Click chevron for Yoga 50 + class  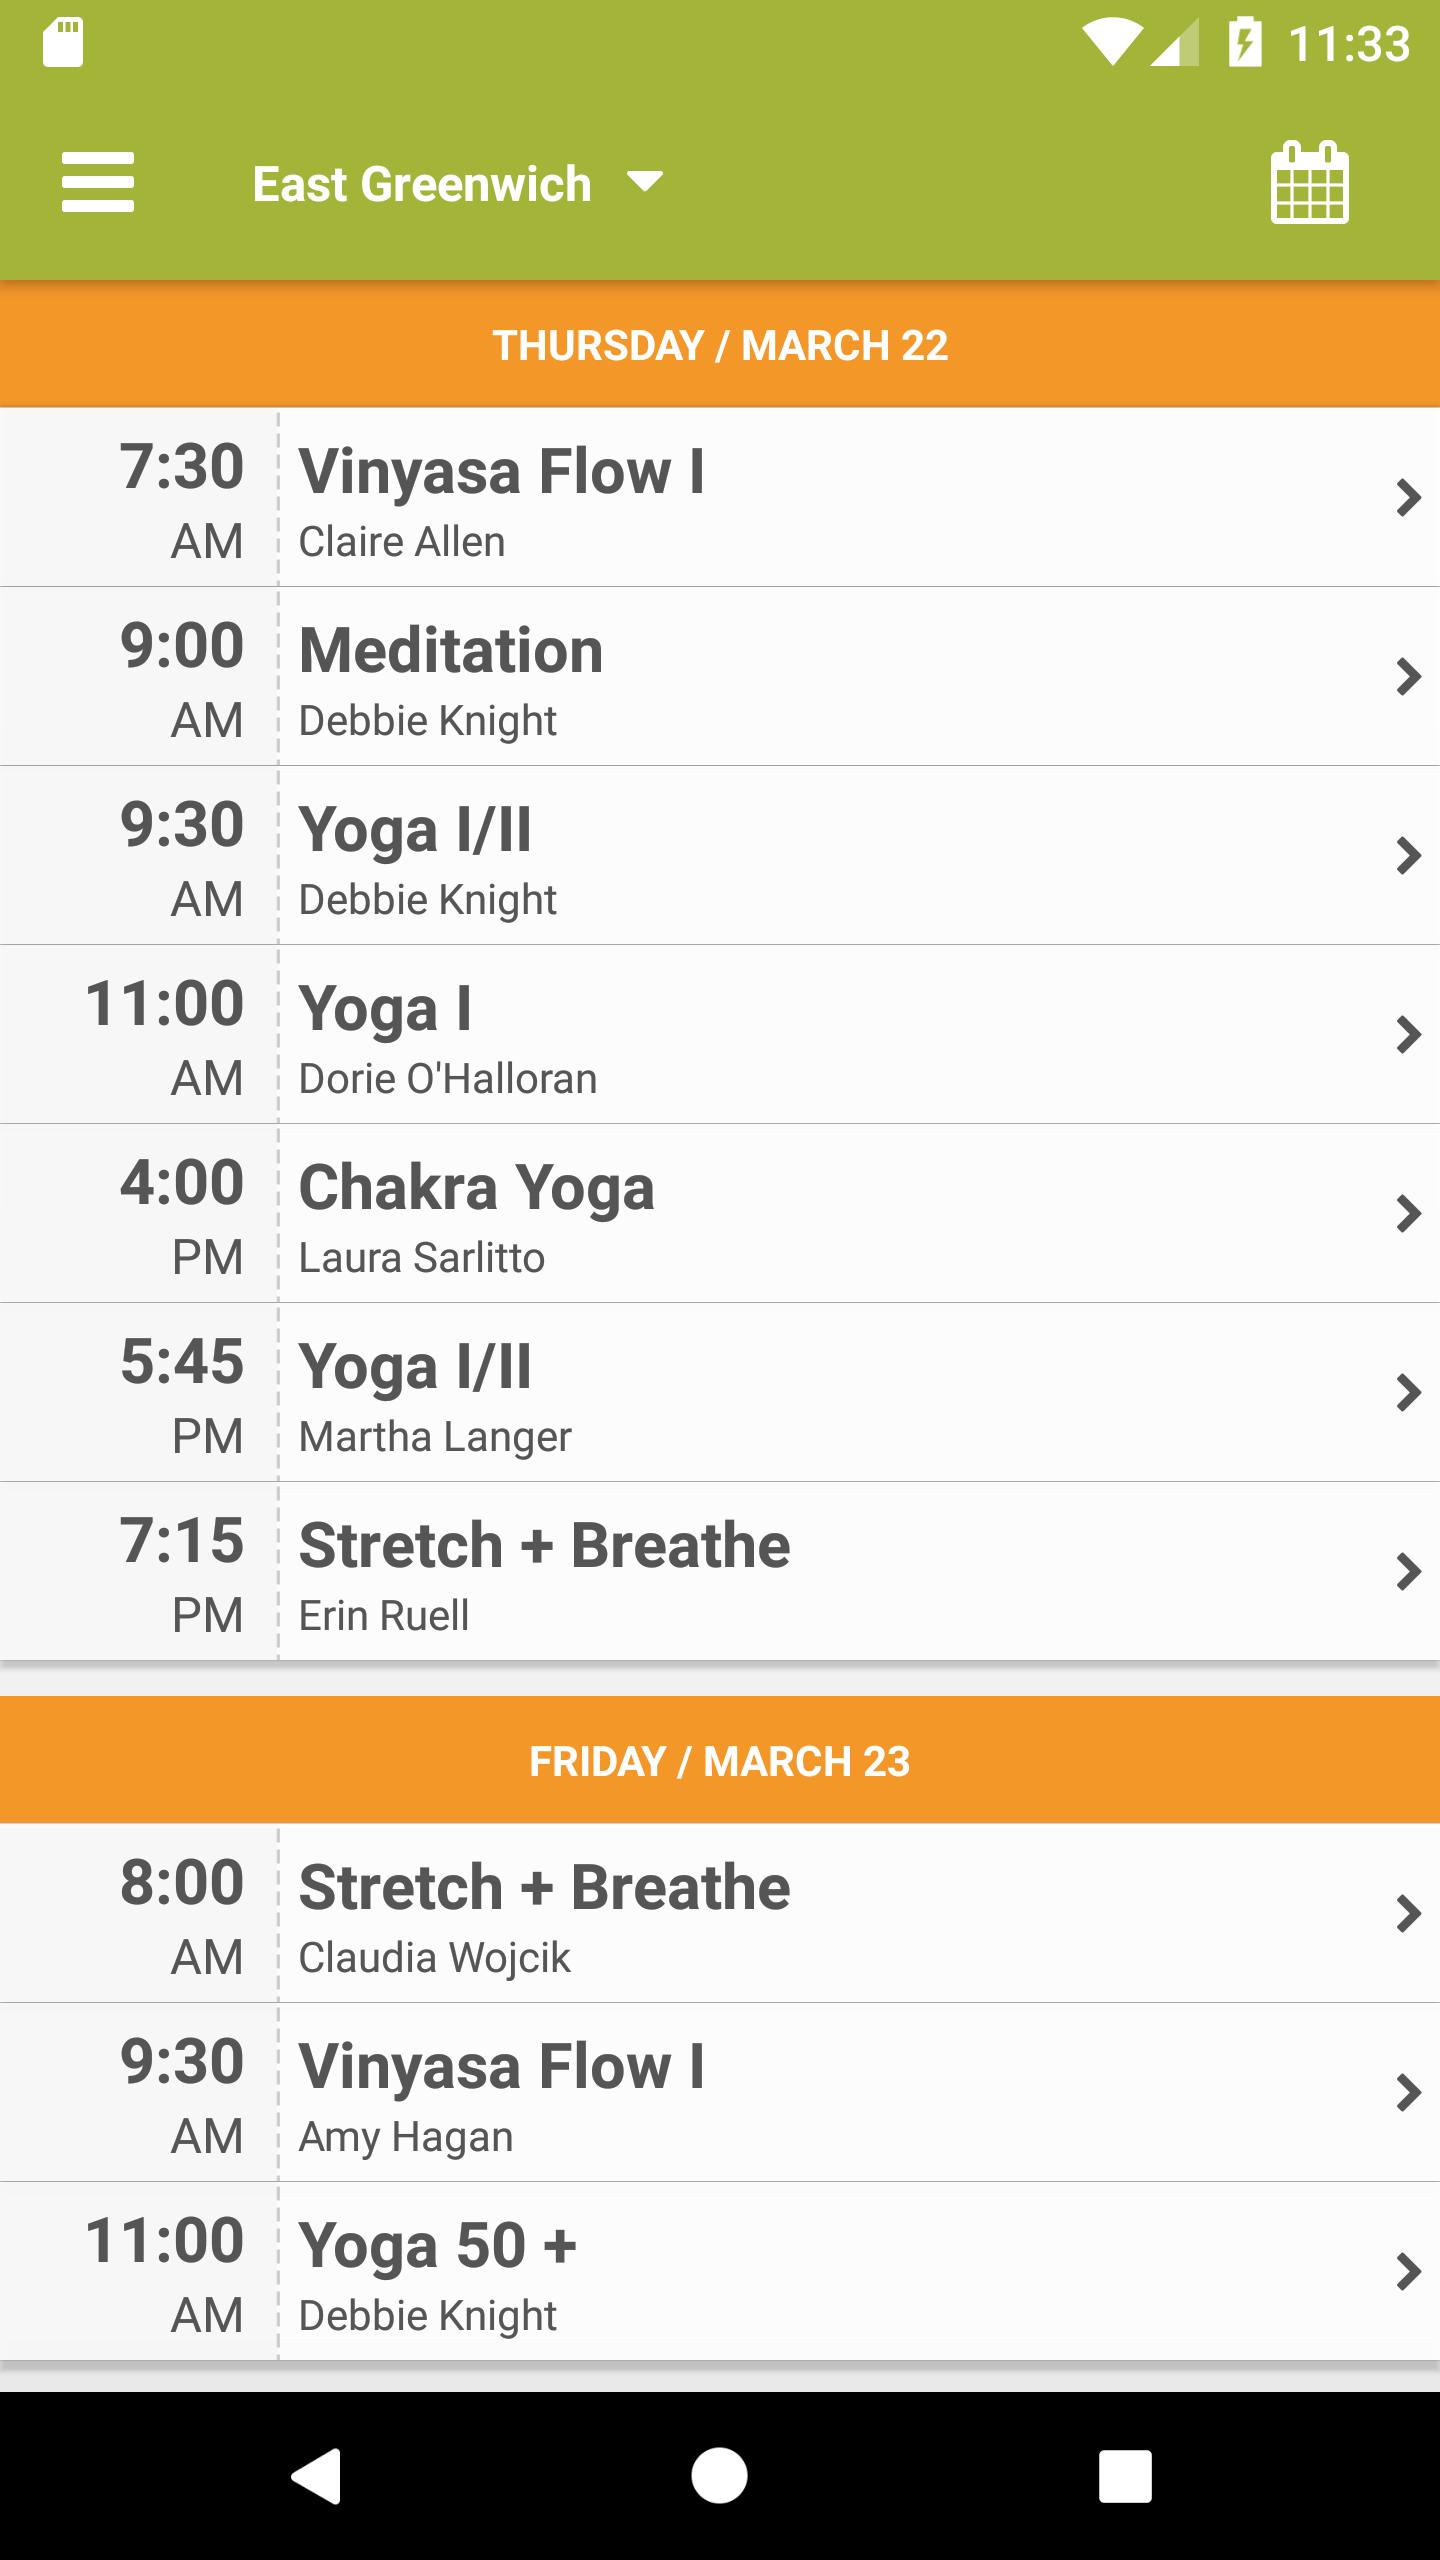point(1408,2272)
